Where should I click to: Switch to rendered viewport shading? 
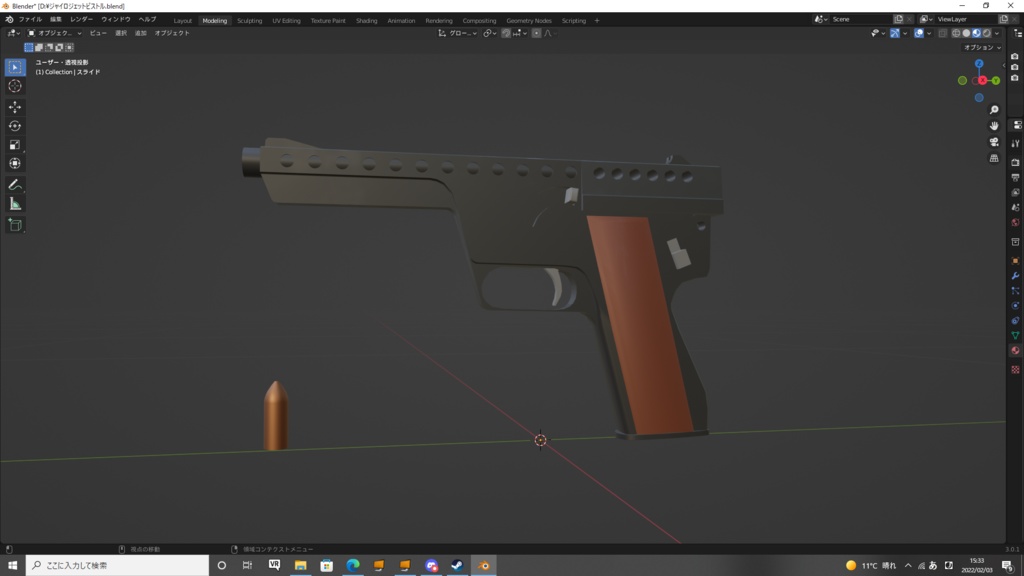(x=987, y=33)
